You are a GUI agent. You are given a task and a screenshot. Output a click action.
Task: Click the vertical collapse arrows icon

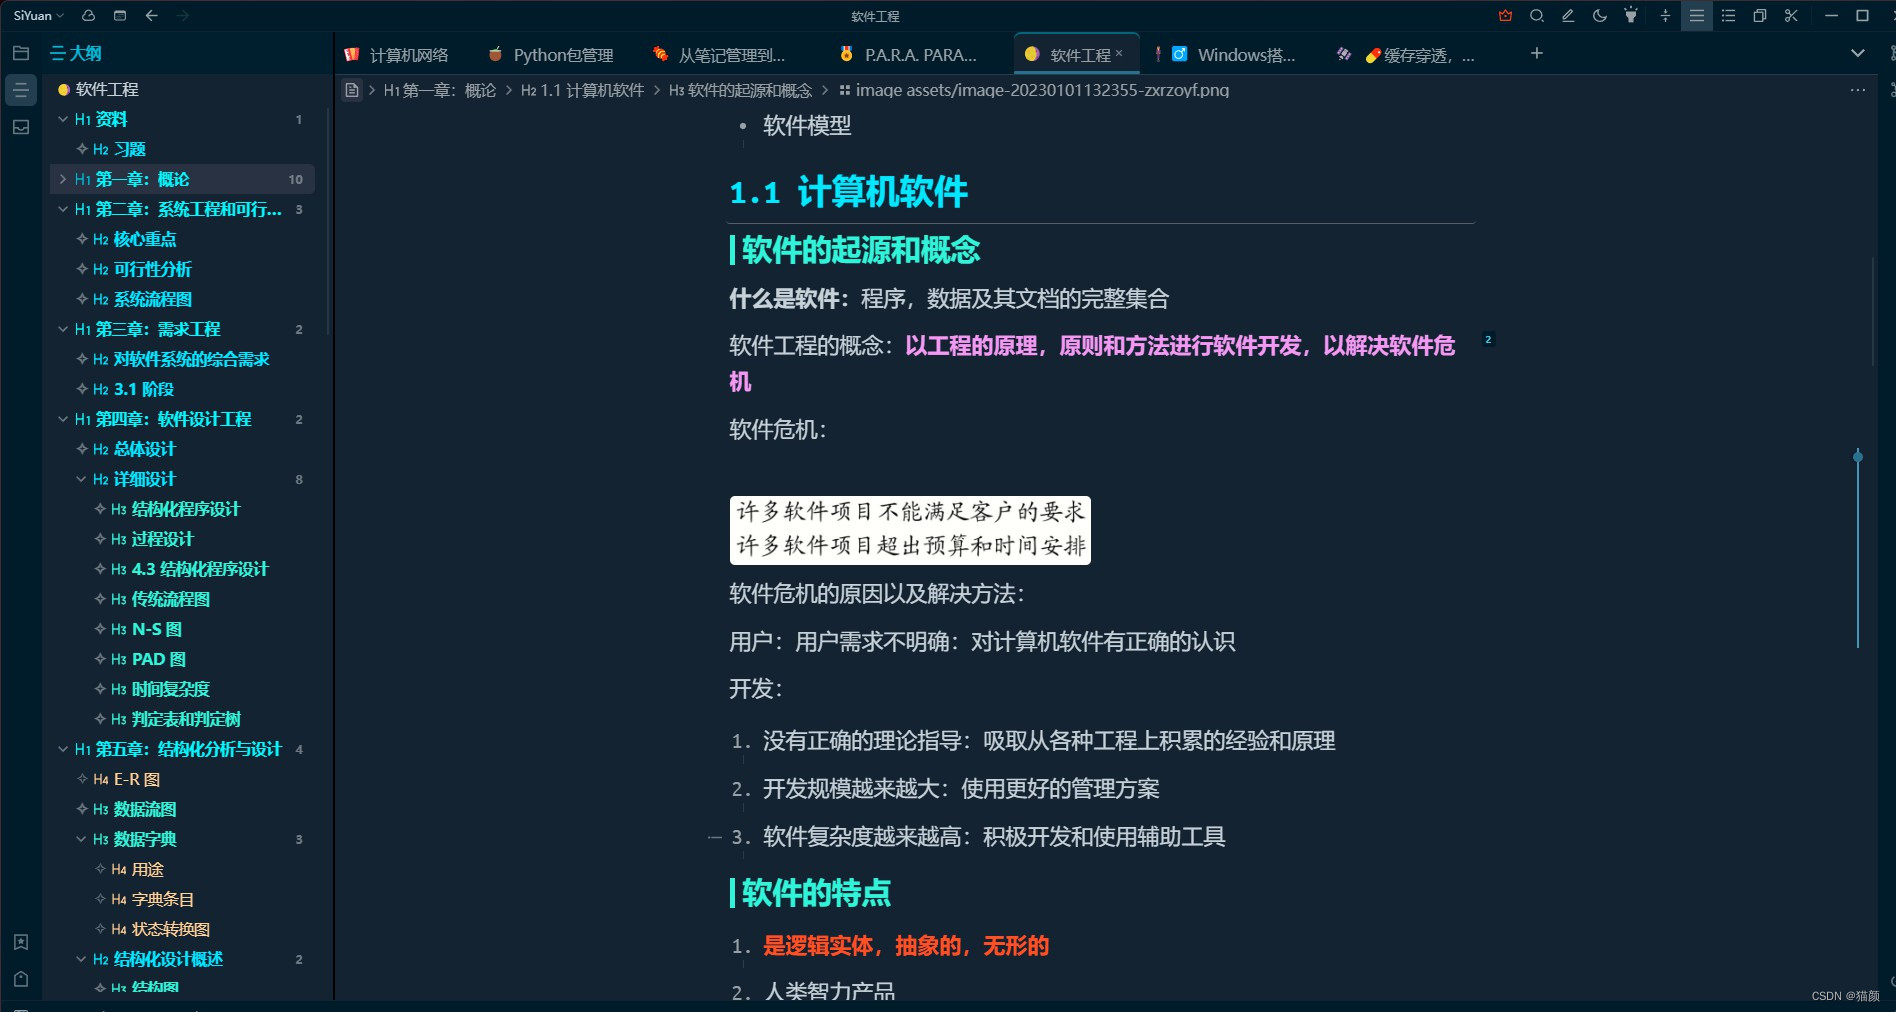1665,15
